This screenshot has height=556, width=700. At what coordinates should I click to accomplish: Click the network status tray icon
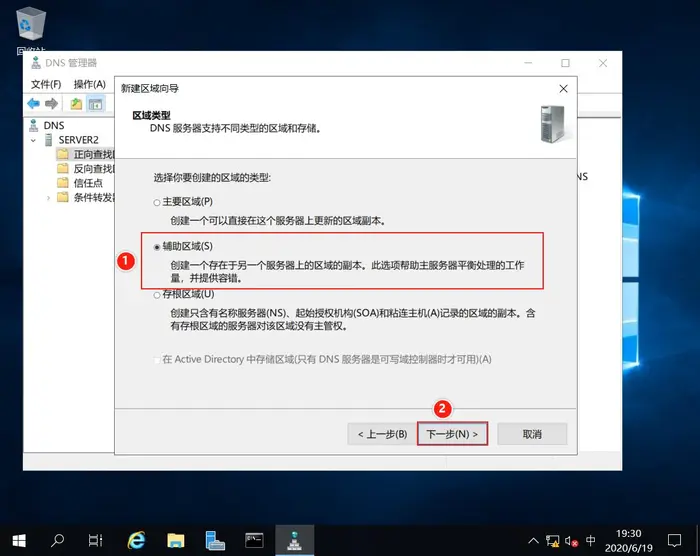pyautogui.click(x=552, y=541)
